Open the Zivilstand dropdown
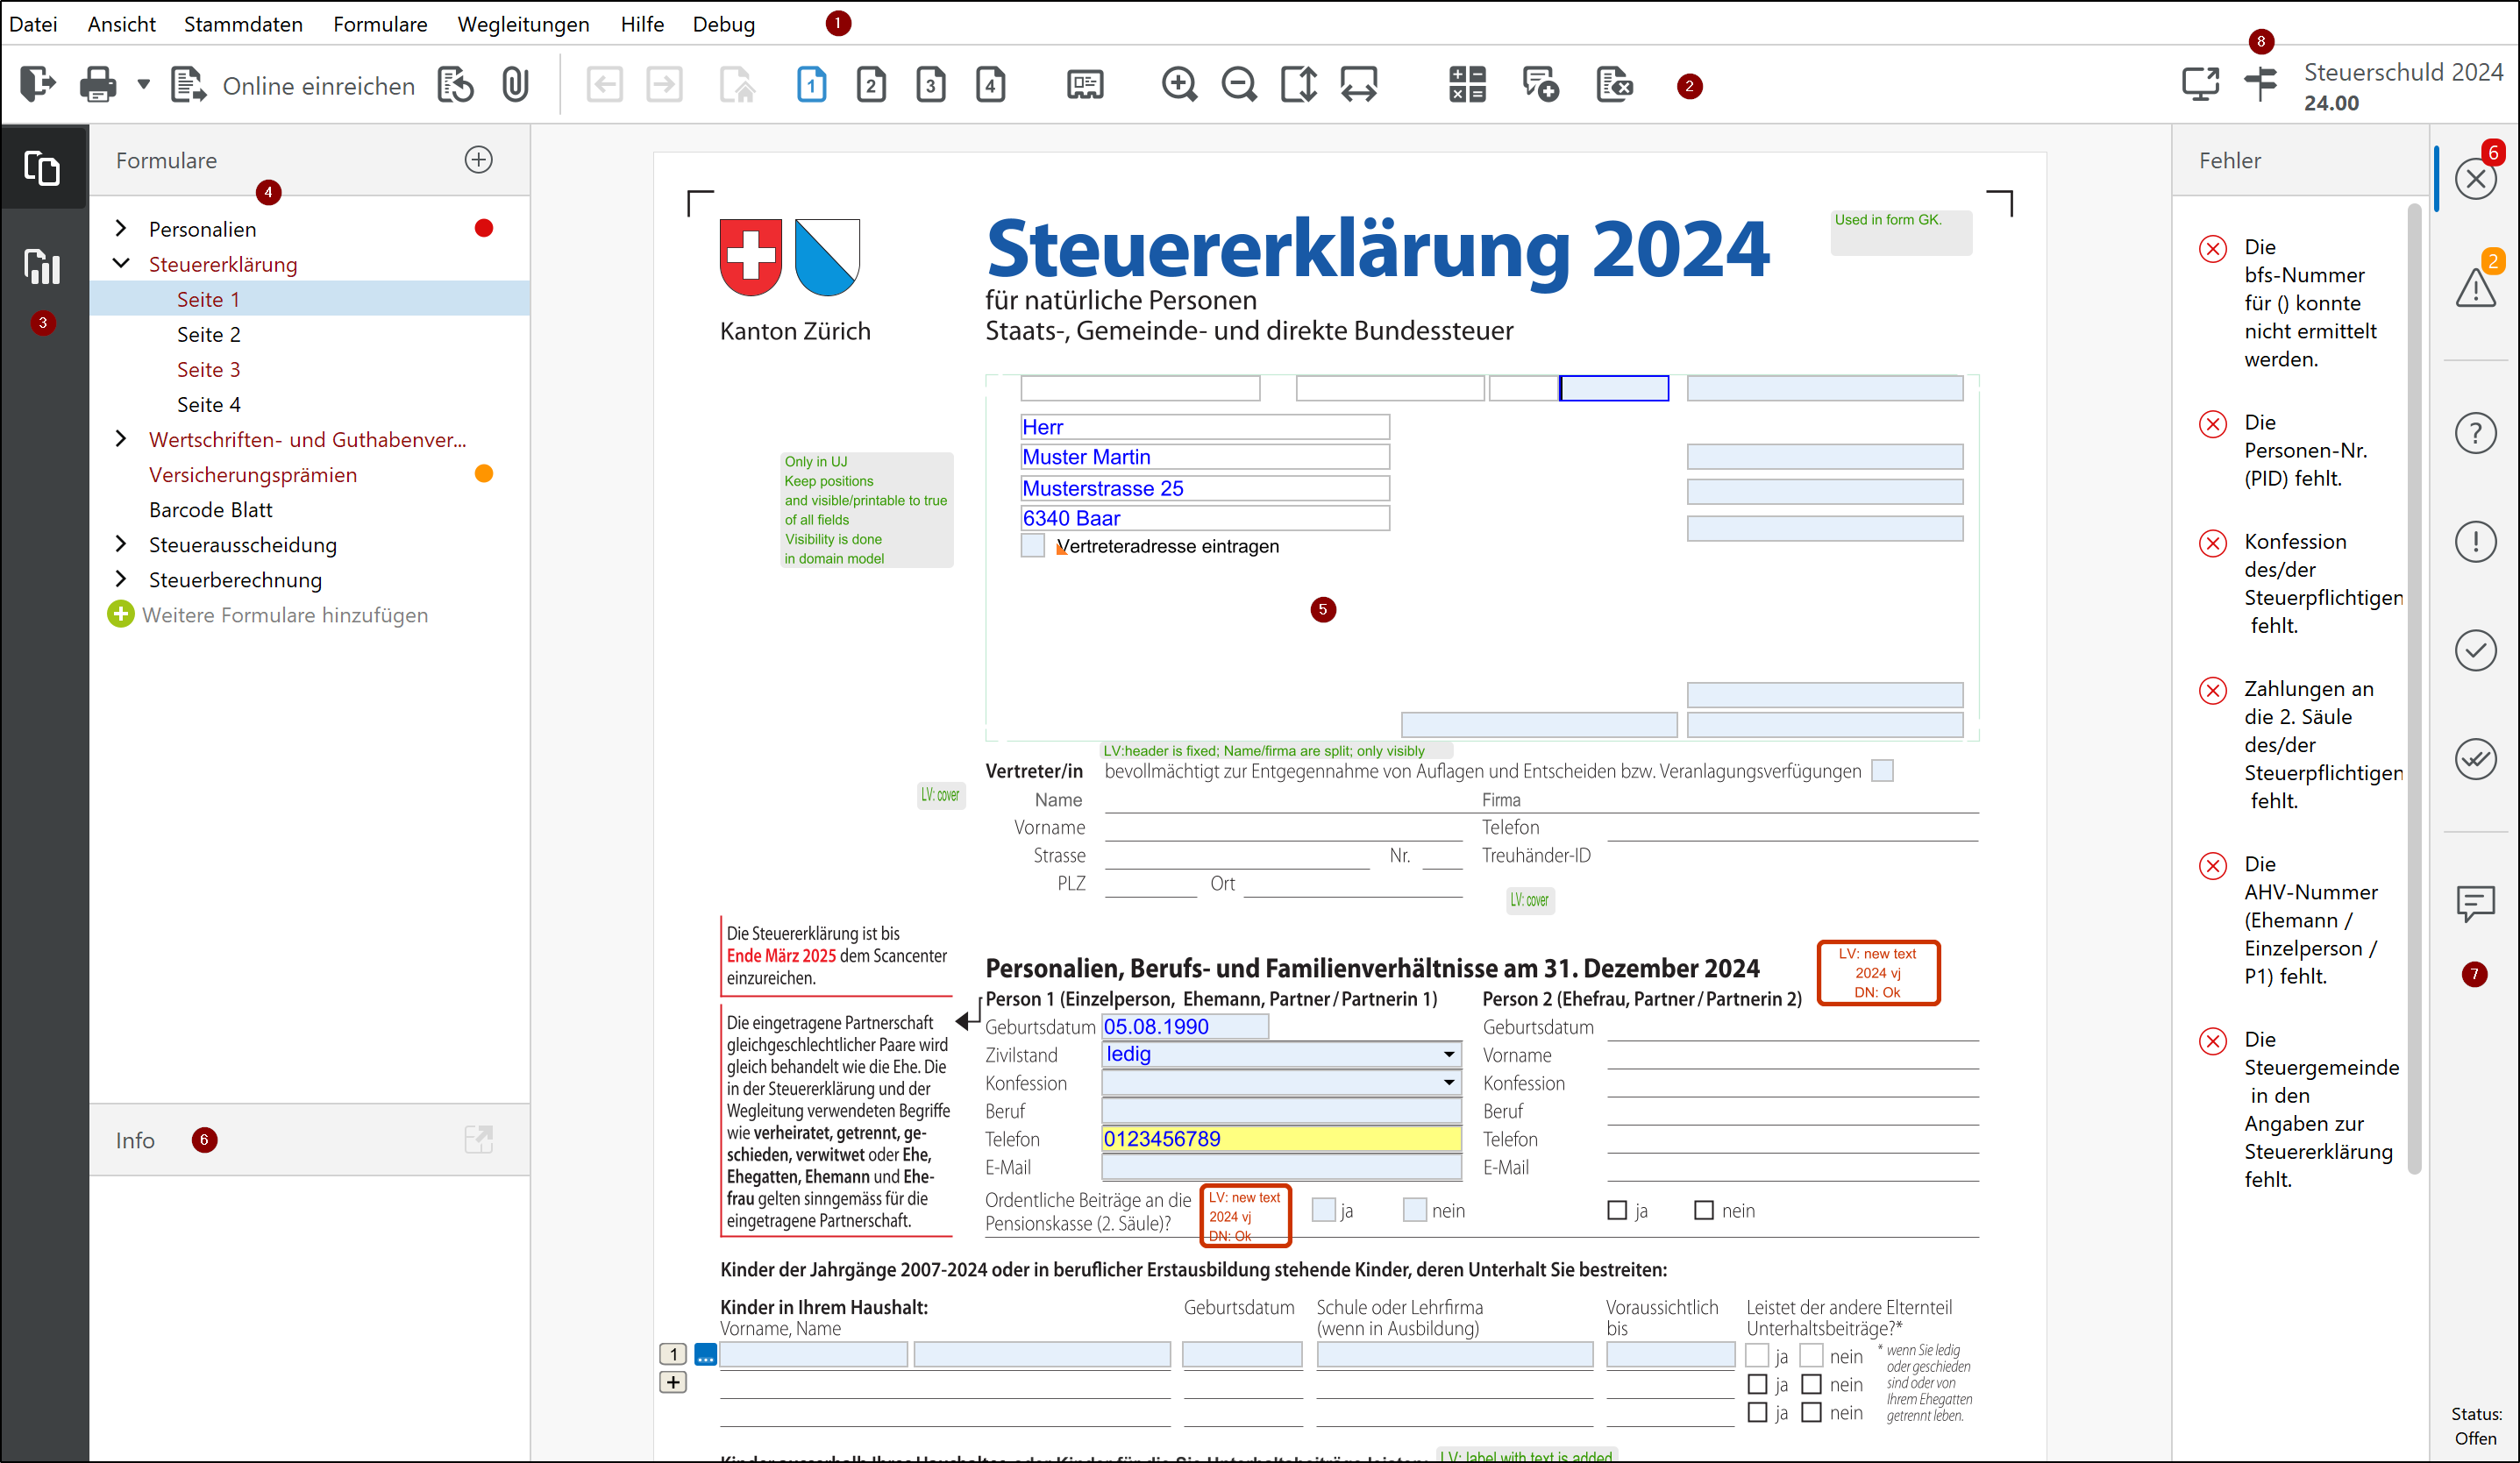 point(1448,1054)
